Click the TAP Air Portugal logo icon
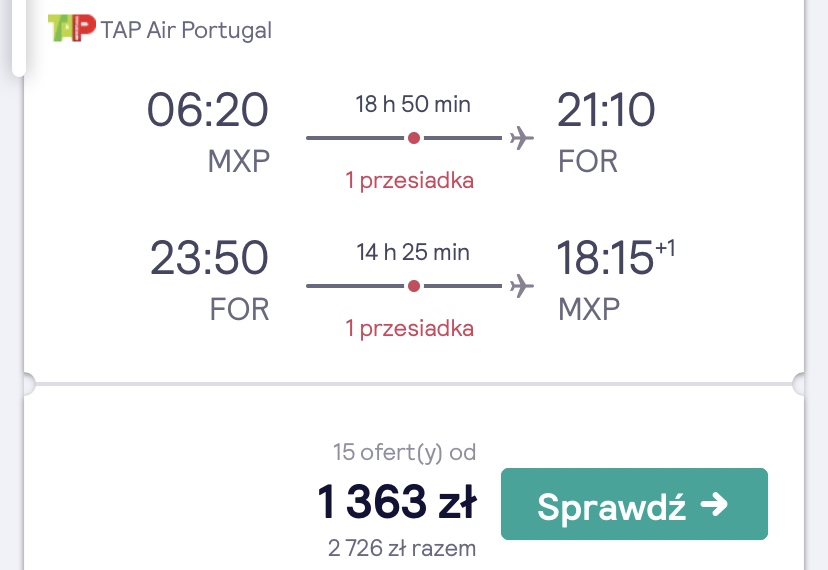 72,28
